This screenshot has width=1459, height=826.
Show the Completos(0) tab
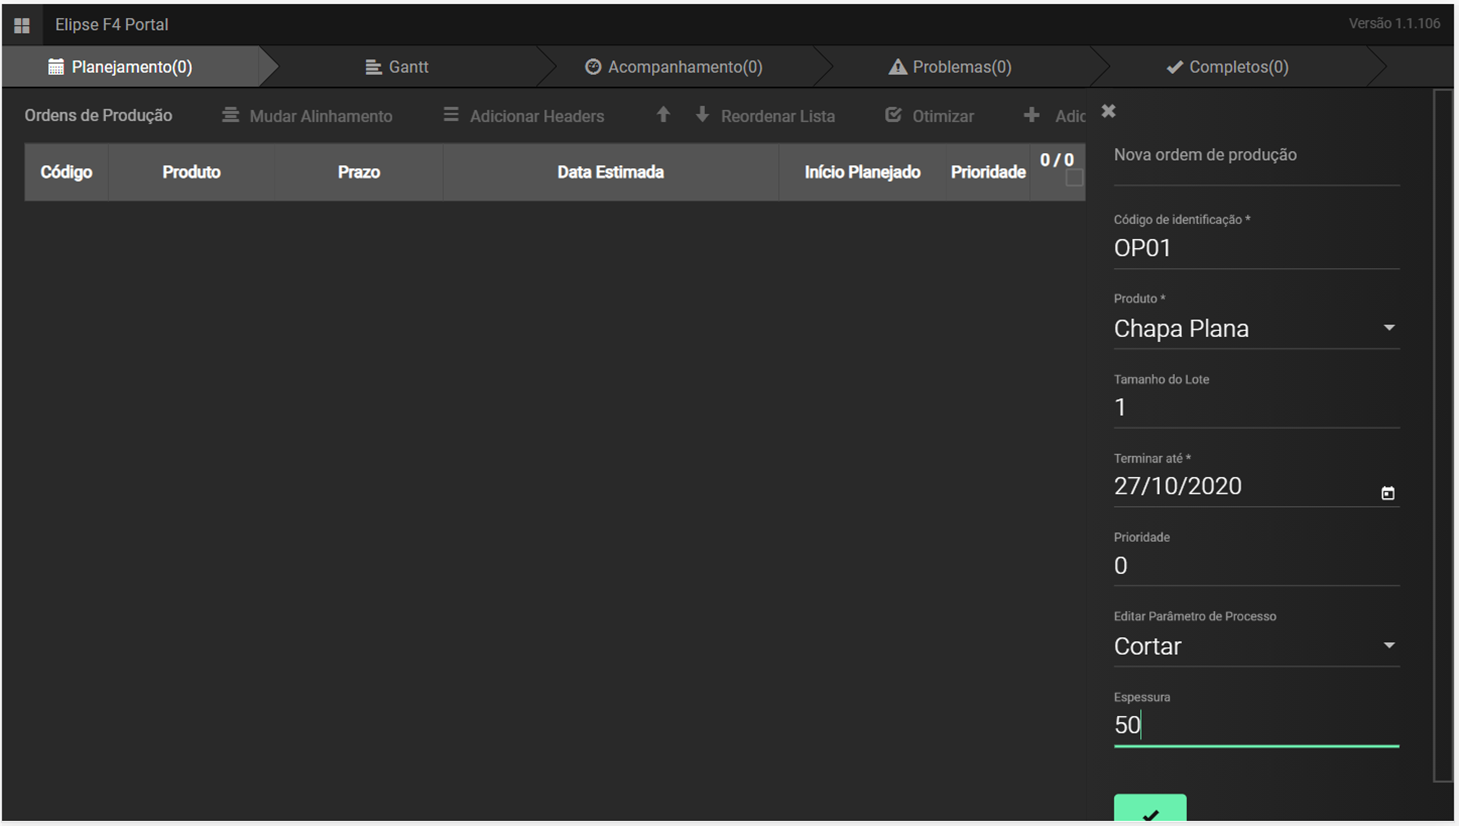pyautogui.click(x=1227, y=67)
